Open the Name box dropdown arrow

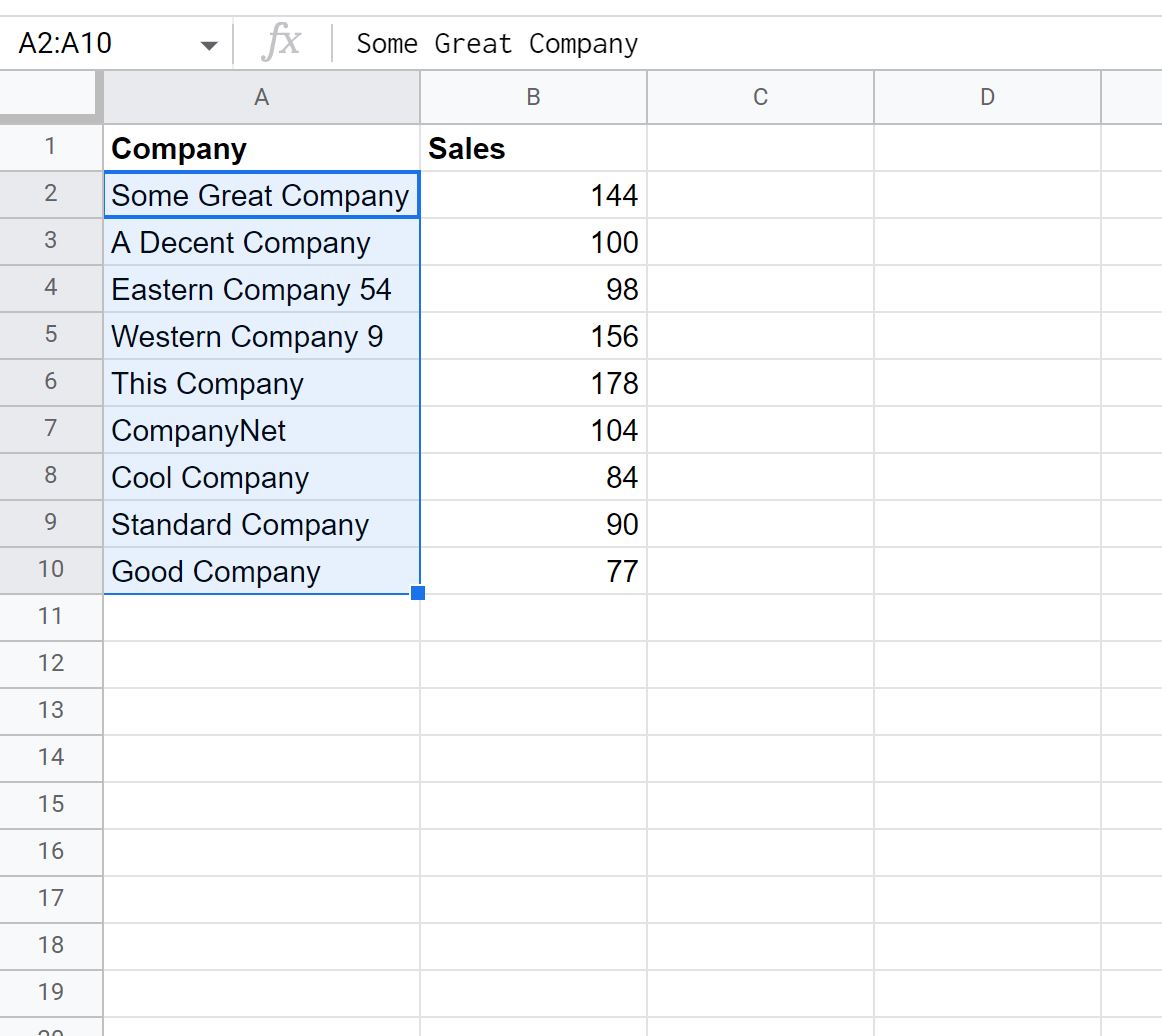coord(209,46)
